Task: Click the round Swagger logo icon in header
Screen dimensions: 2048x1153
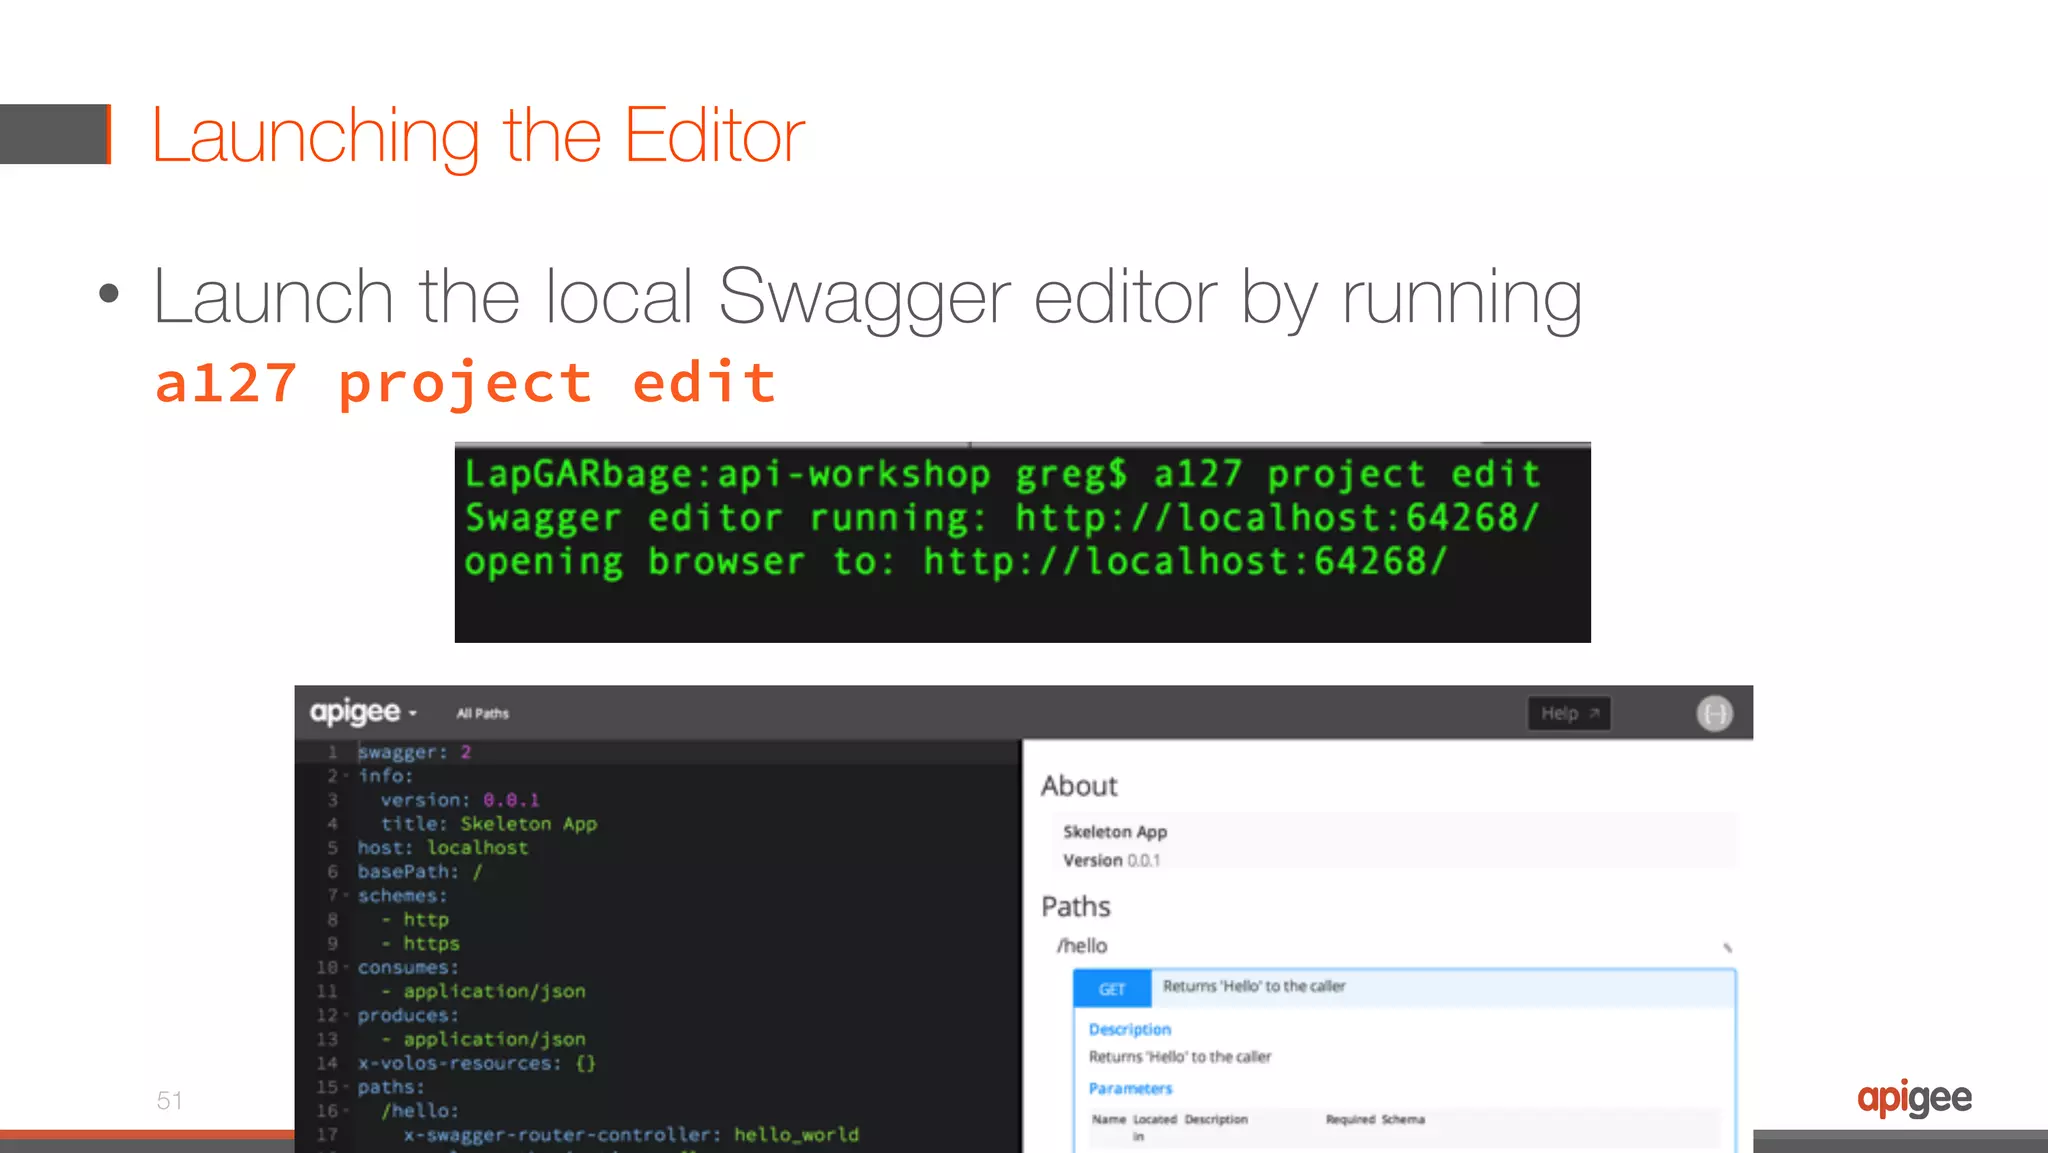Action: point(1714,713)
